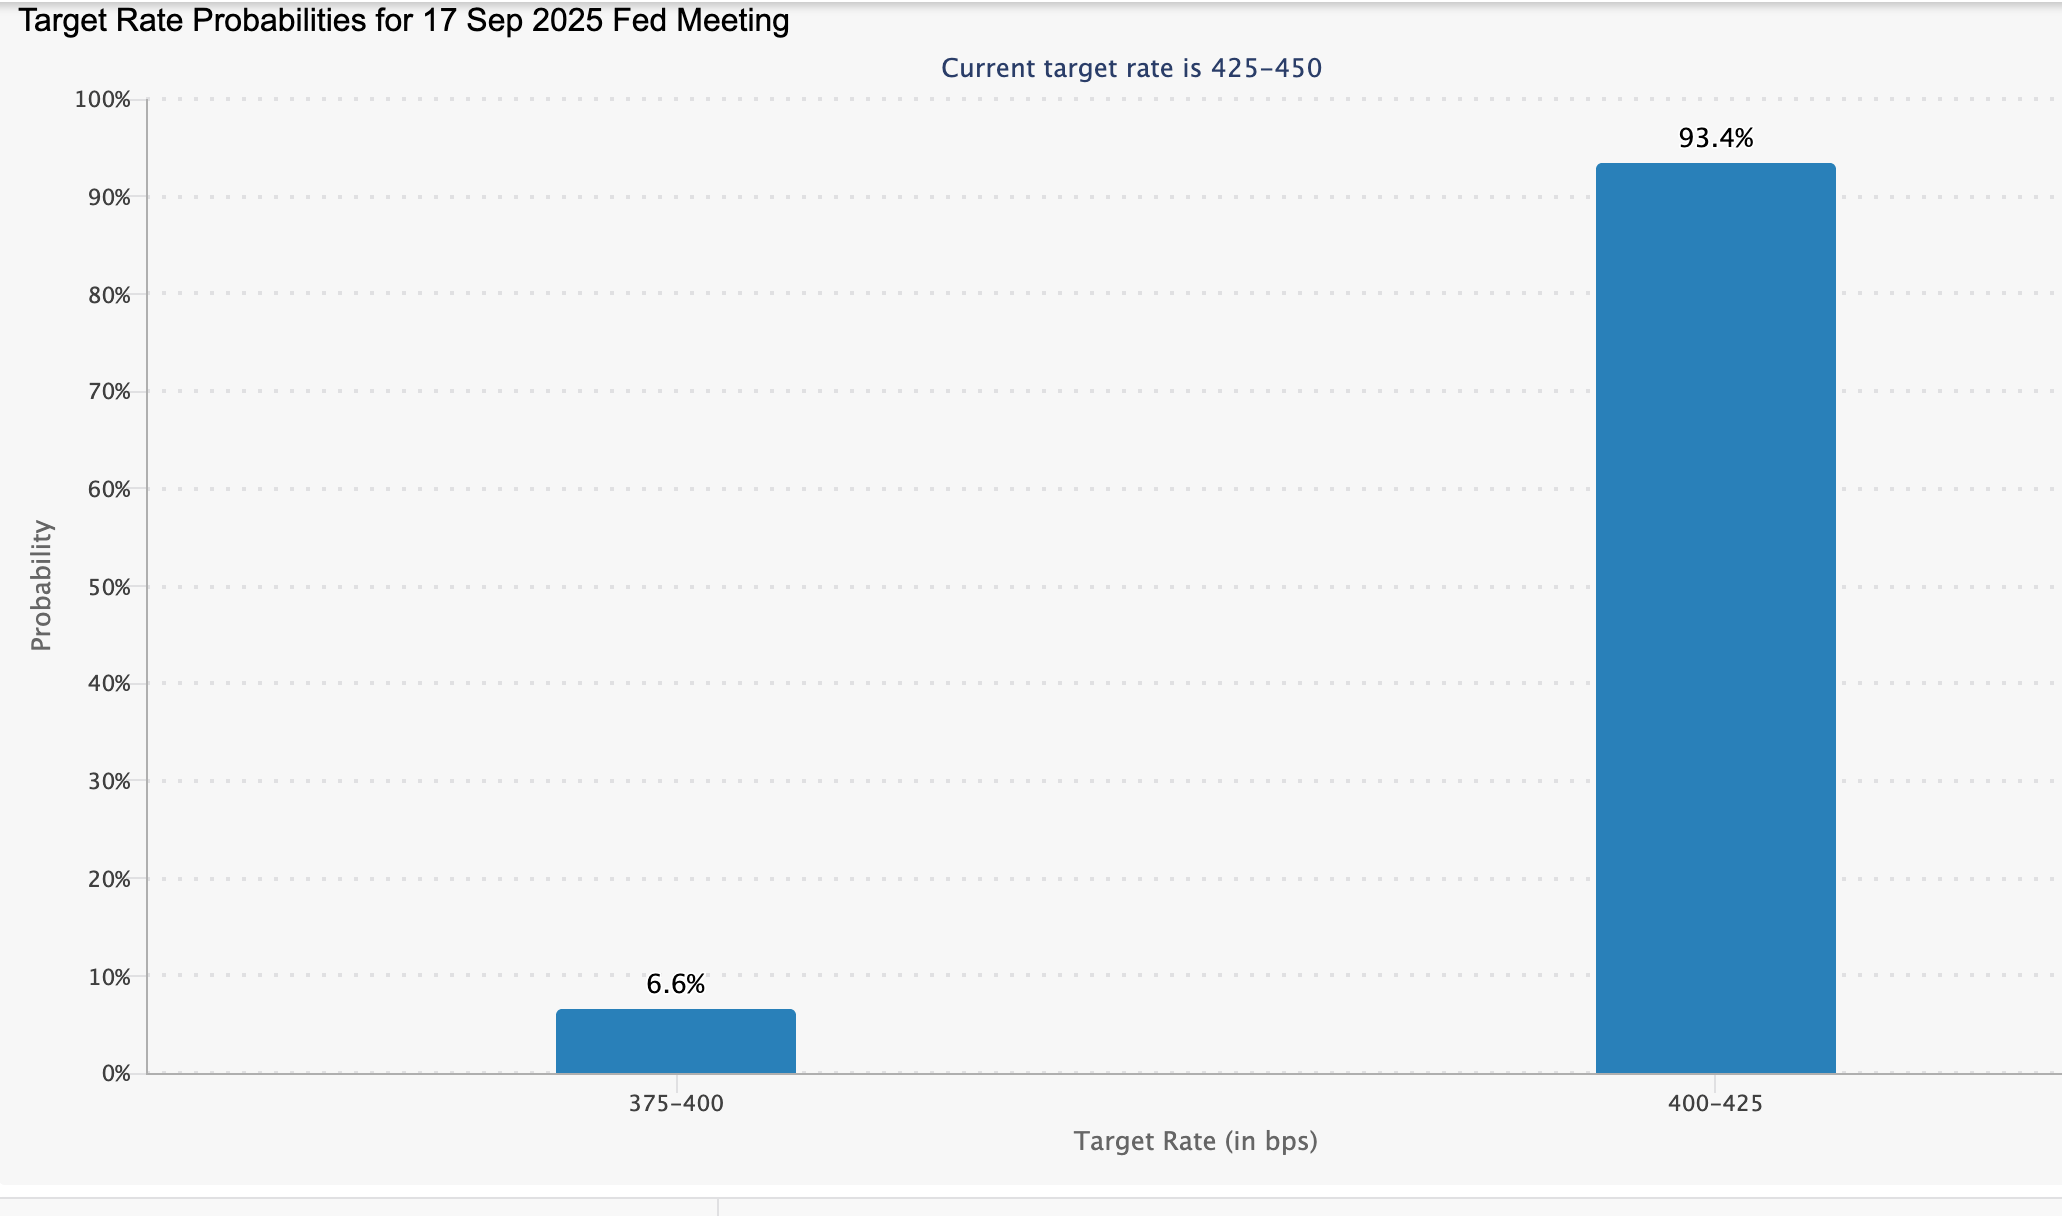Viewport: 2062px width, 1216px height.
Task: Click the 6.6% data label
Action: (676, 985)
